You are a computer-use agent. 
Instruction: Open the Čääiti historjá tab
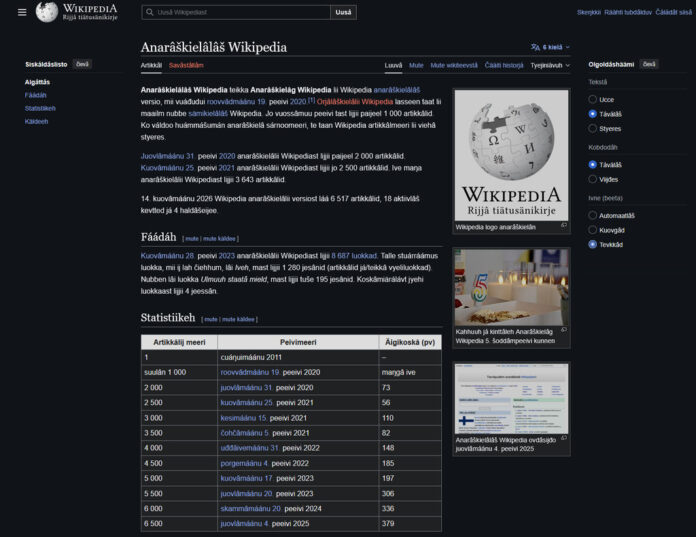(504, 65)
